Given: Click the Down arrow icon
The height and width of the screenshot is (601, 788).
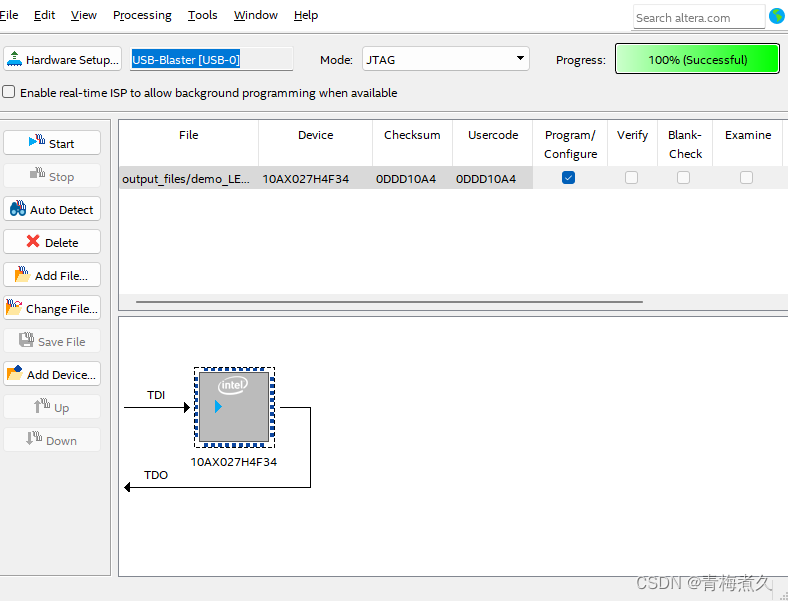Looking at the screenshot, I should click(34, 439).
